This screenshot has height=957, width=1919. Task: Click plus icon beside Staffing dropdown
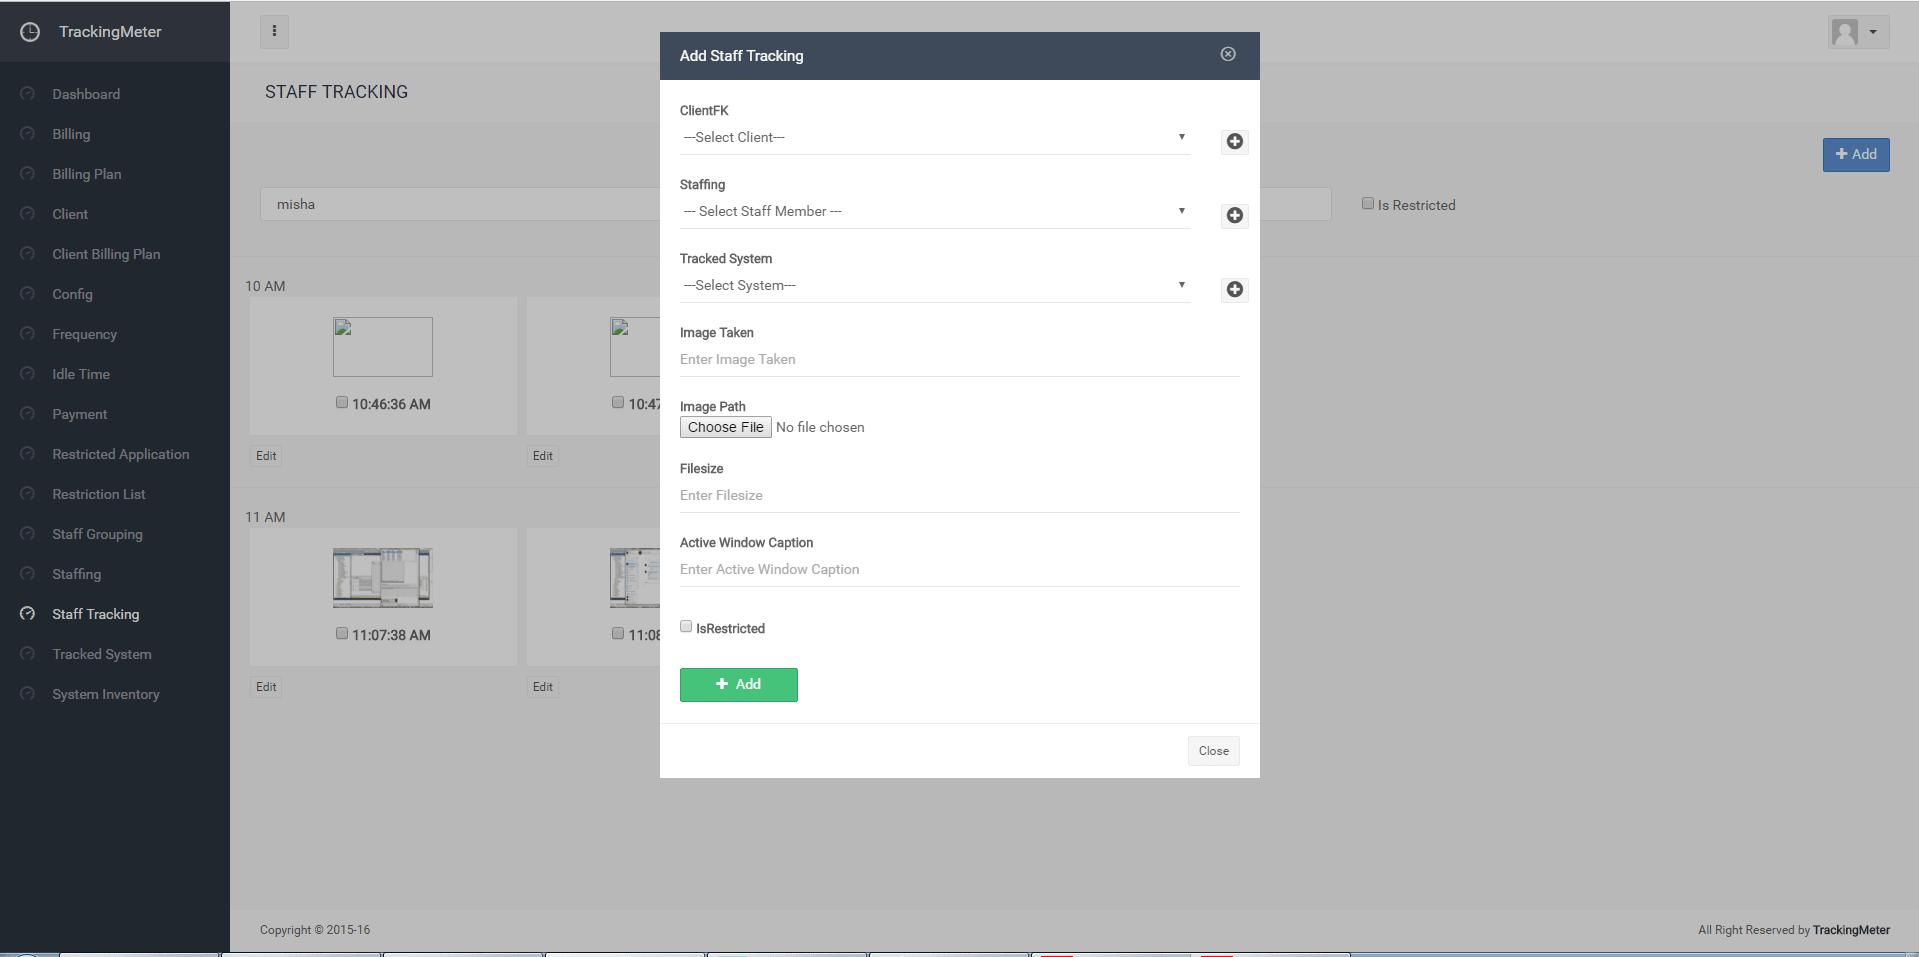coord(1235,216)
